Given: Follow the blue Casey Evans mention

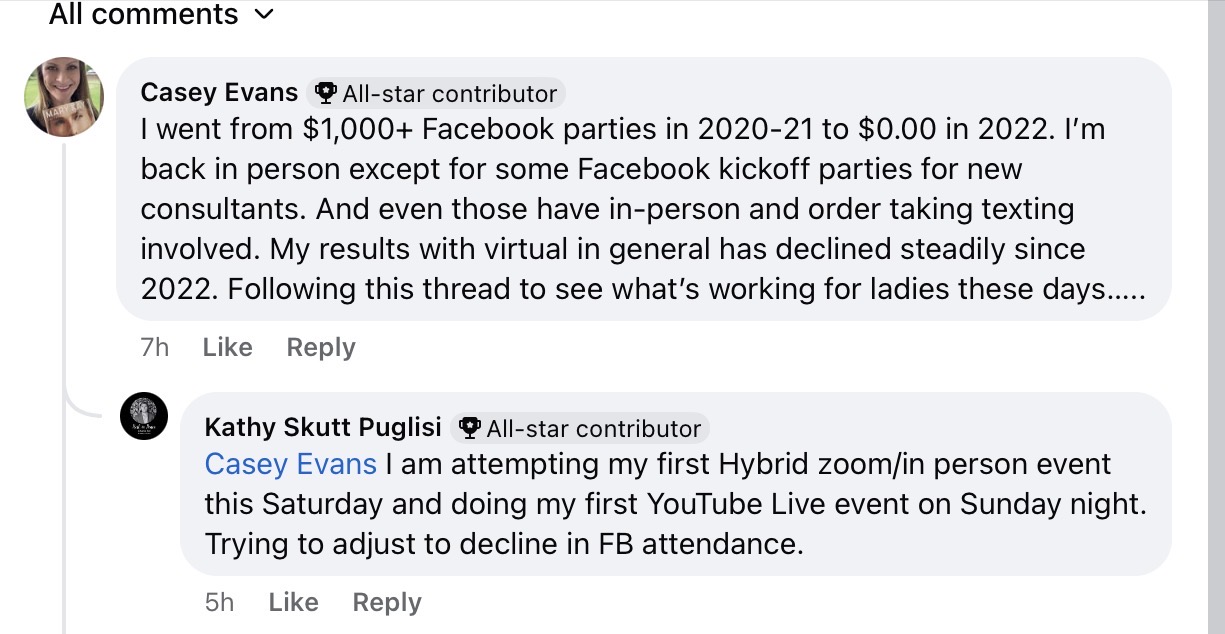Looking at the screenshot, I should 290,465.
